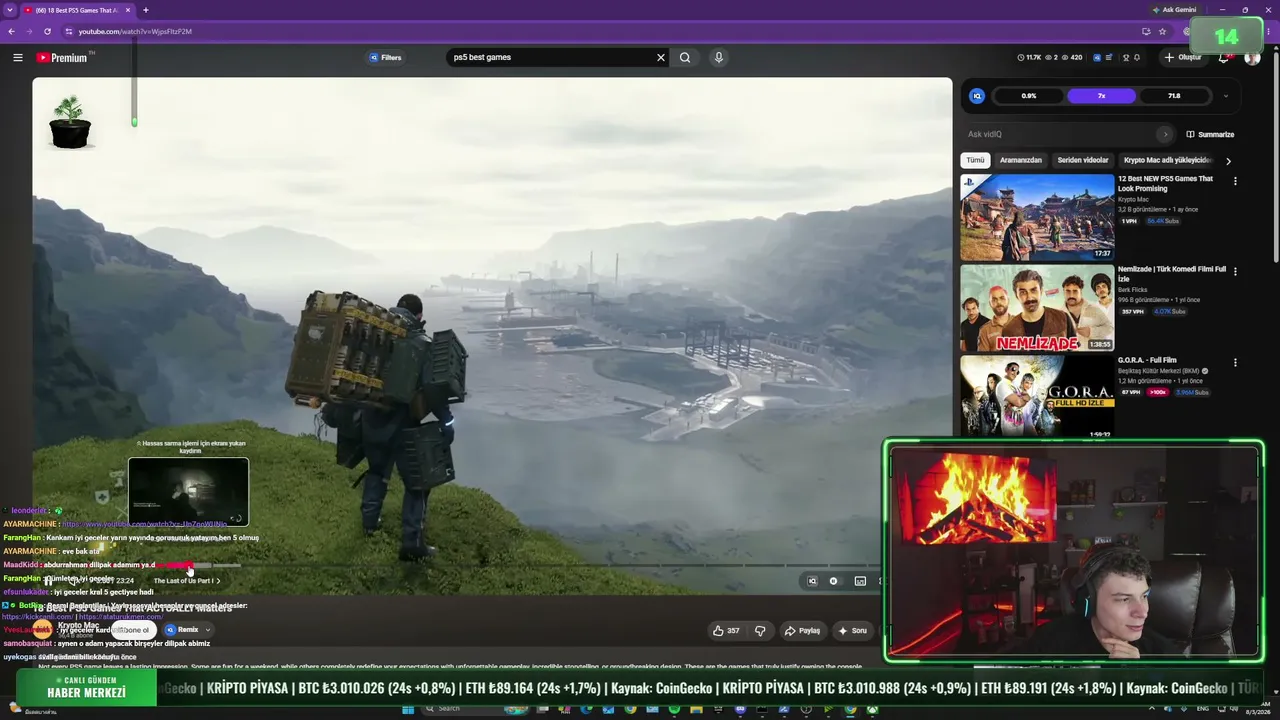This screenshot has height=720, width=1280.
Task: Go to the YouTube Premium home logo
Action: coord(62,57)
